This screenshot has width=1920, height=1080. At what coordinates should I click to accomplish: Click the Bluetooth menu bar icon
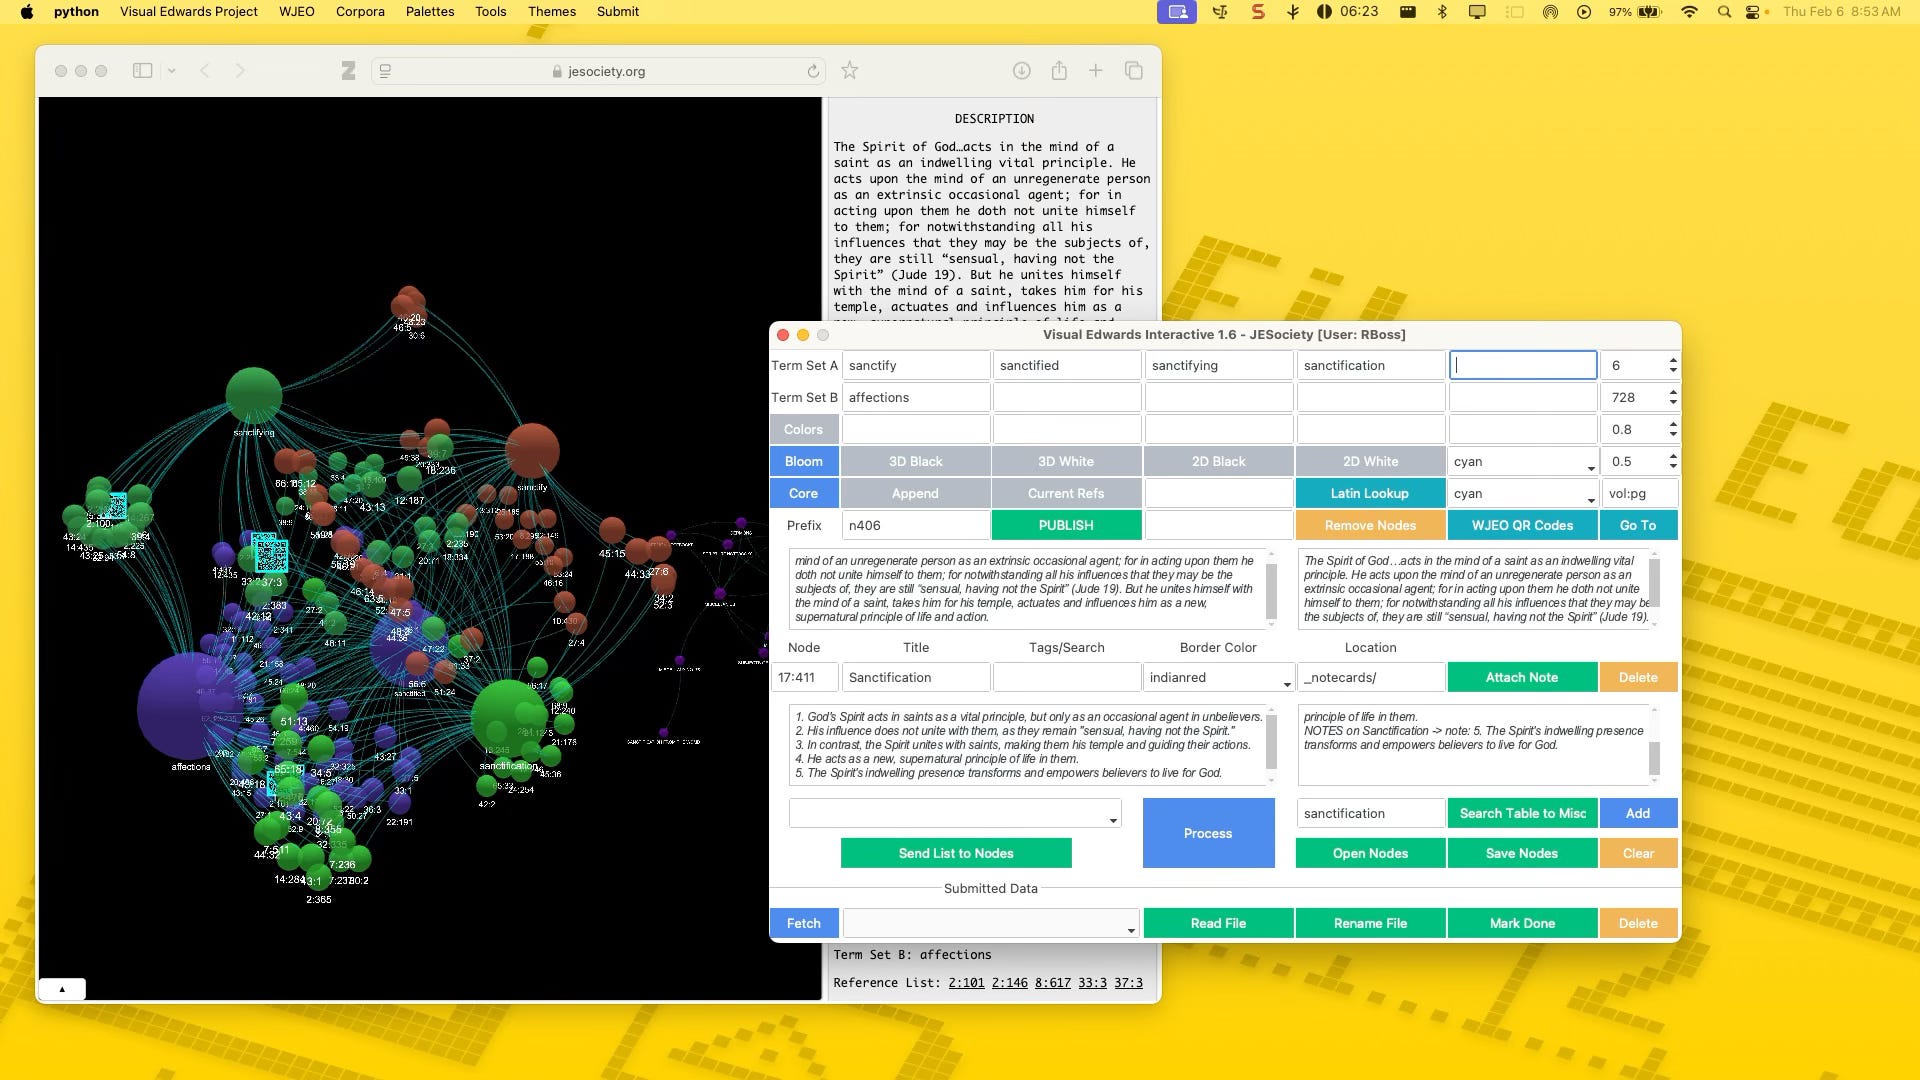coord(1442,12)
